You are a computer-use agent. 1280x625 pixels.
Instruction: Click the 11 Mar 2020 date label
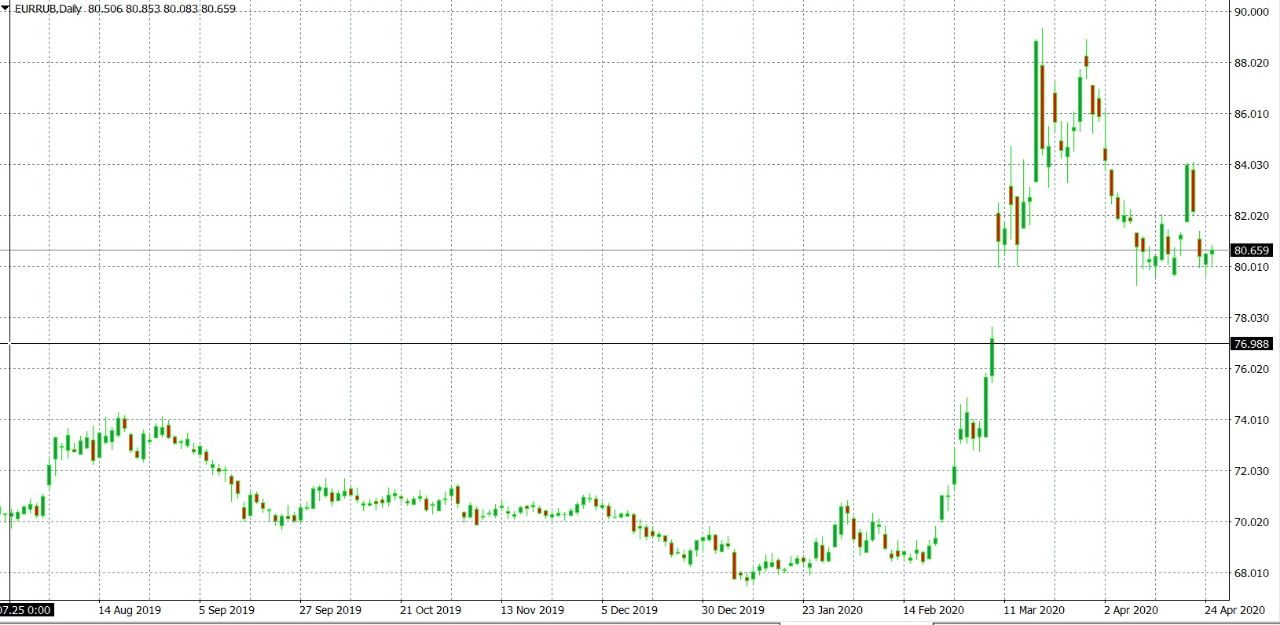tap(1034, 609)
